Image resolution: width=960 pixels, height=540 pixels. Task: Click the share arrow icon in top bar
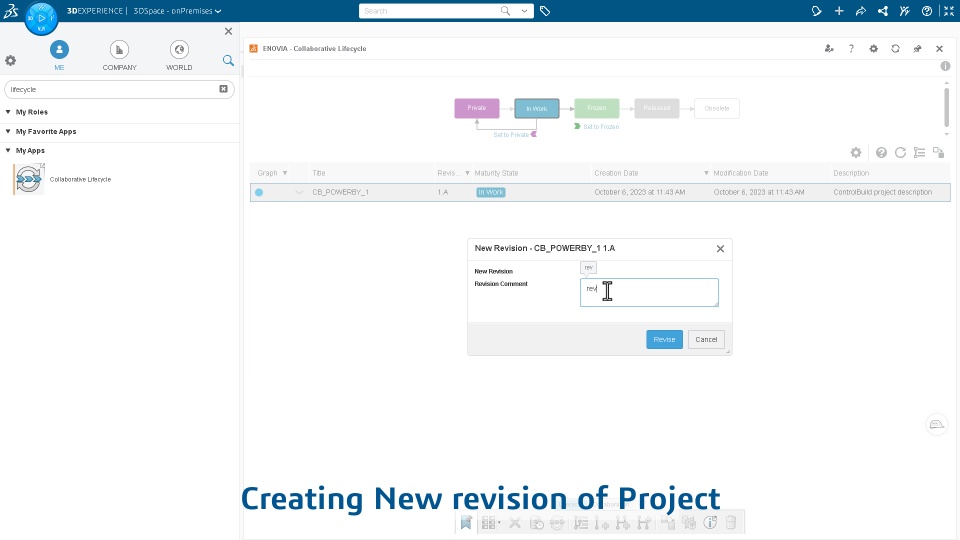click(861, 11)
